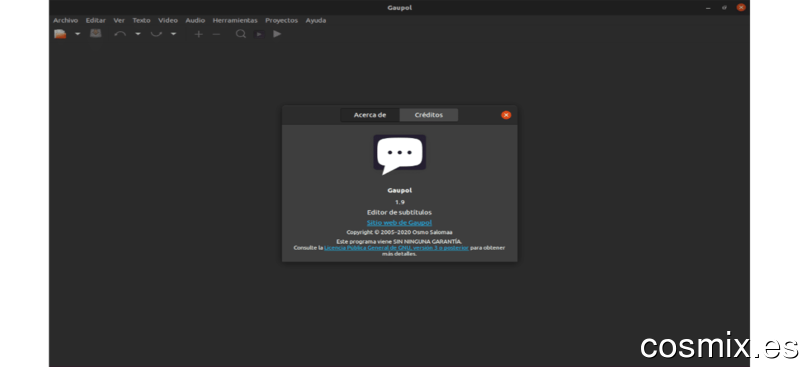Screen dimensions: 800x367
Task: Click the version number 1.9
Action: click(399, 202)
